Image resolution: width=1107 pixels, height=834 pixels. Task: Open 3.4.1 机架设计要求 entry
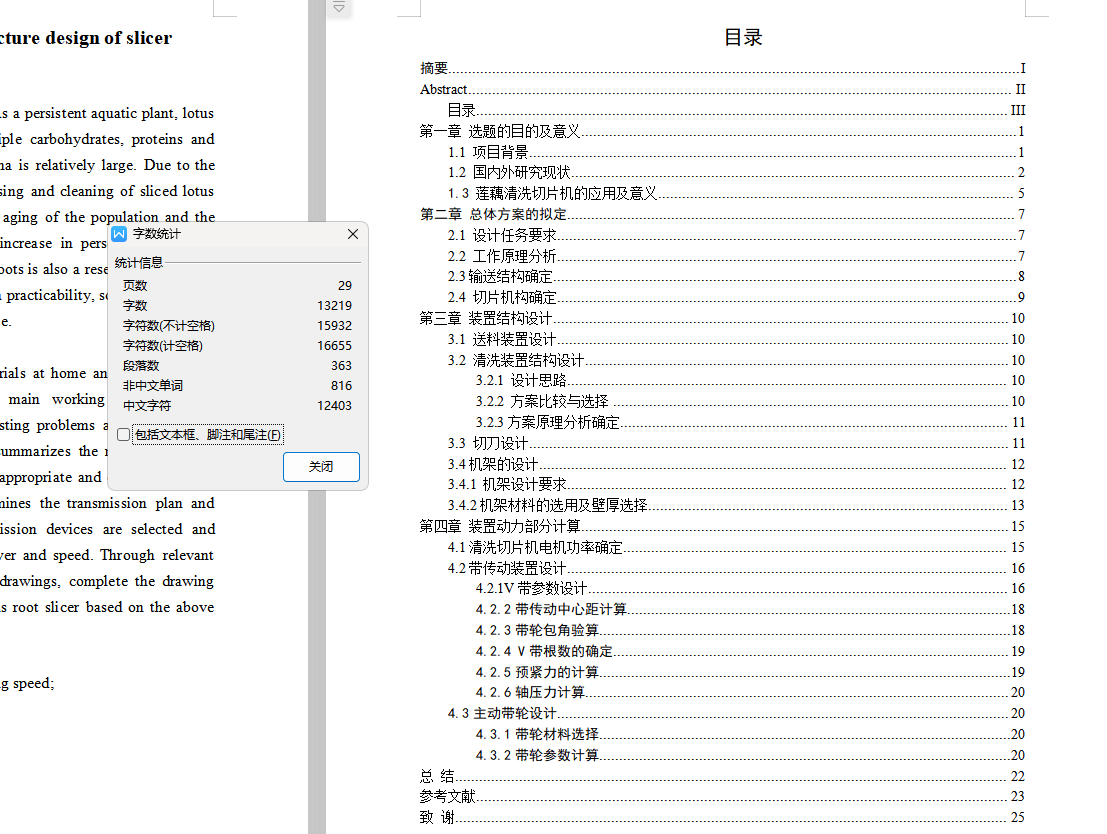point(736,484)
